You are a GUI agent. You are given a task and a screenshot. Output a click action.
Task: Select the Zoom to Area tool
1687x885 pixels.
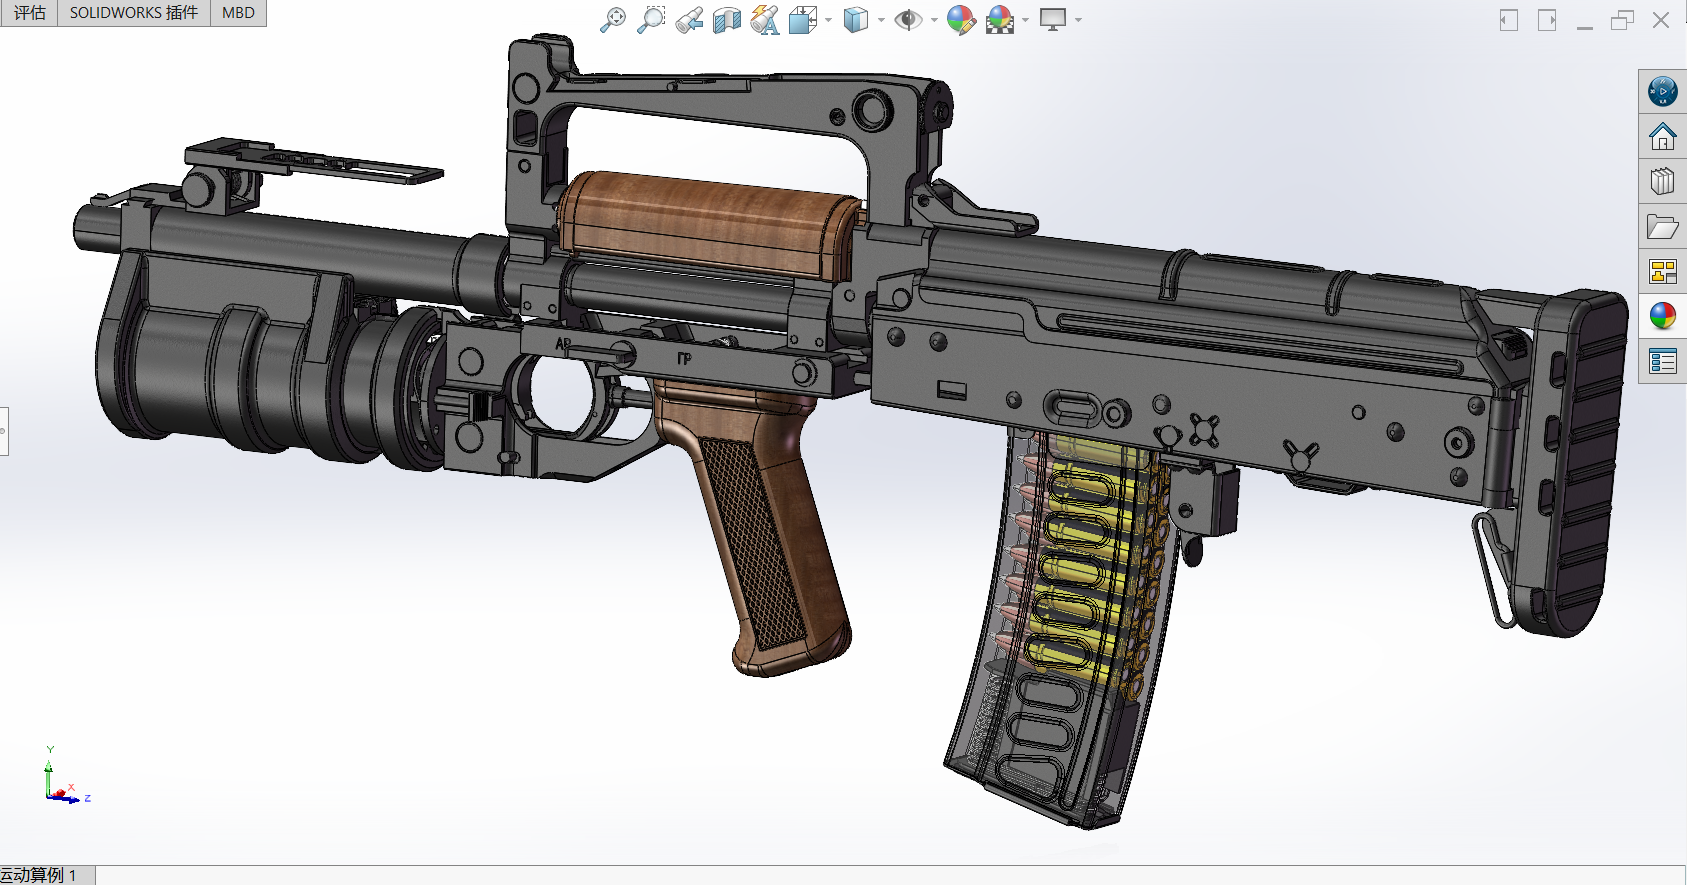tap(650, 20)
